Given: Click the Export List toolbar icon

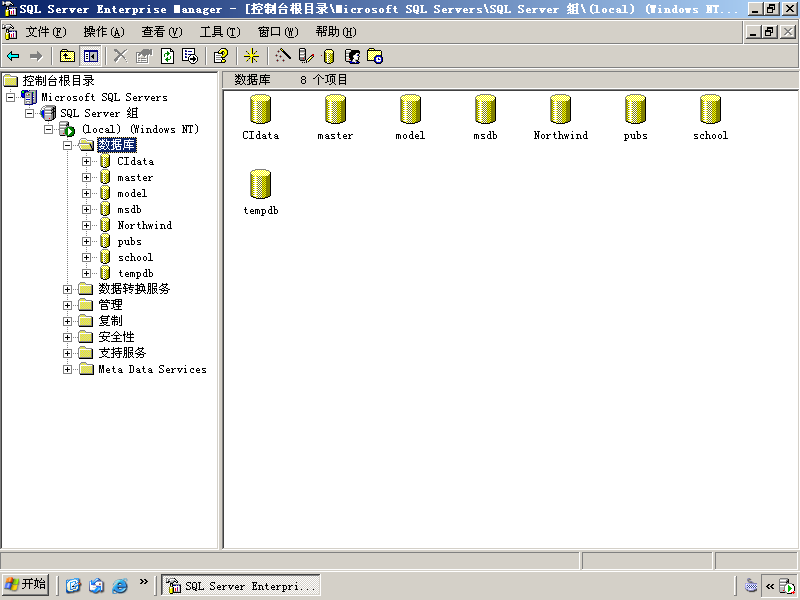Looking at the screenshot, I should coord(190,56).
